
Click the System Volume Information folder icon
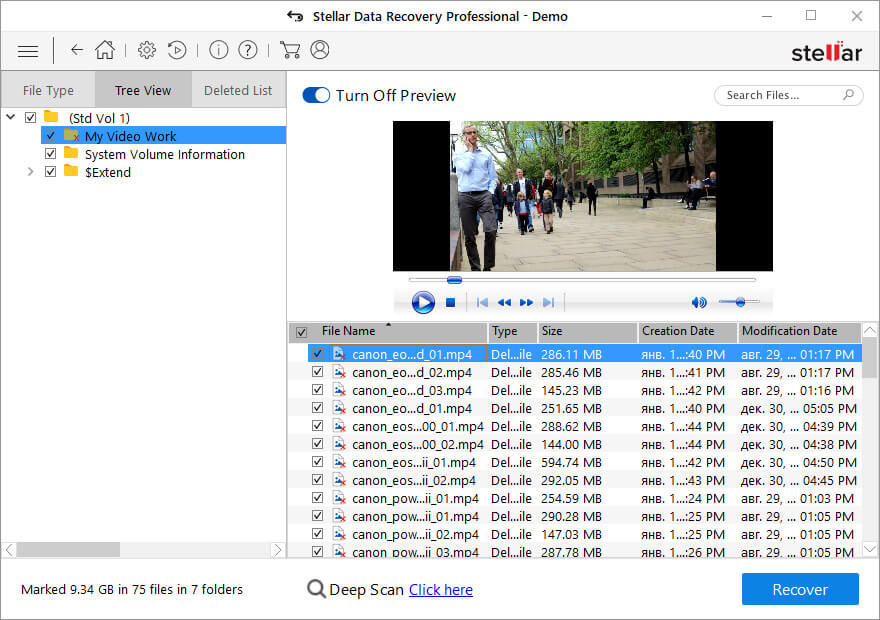(71, 153)
